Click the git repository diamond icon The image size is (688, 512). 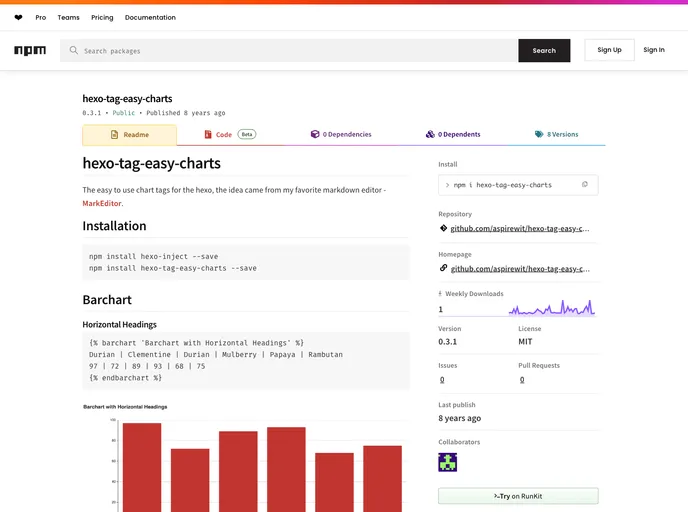443,228
